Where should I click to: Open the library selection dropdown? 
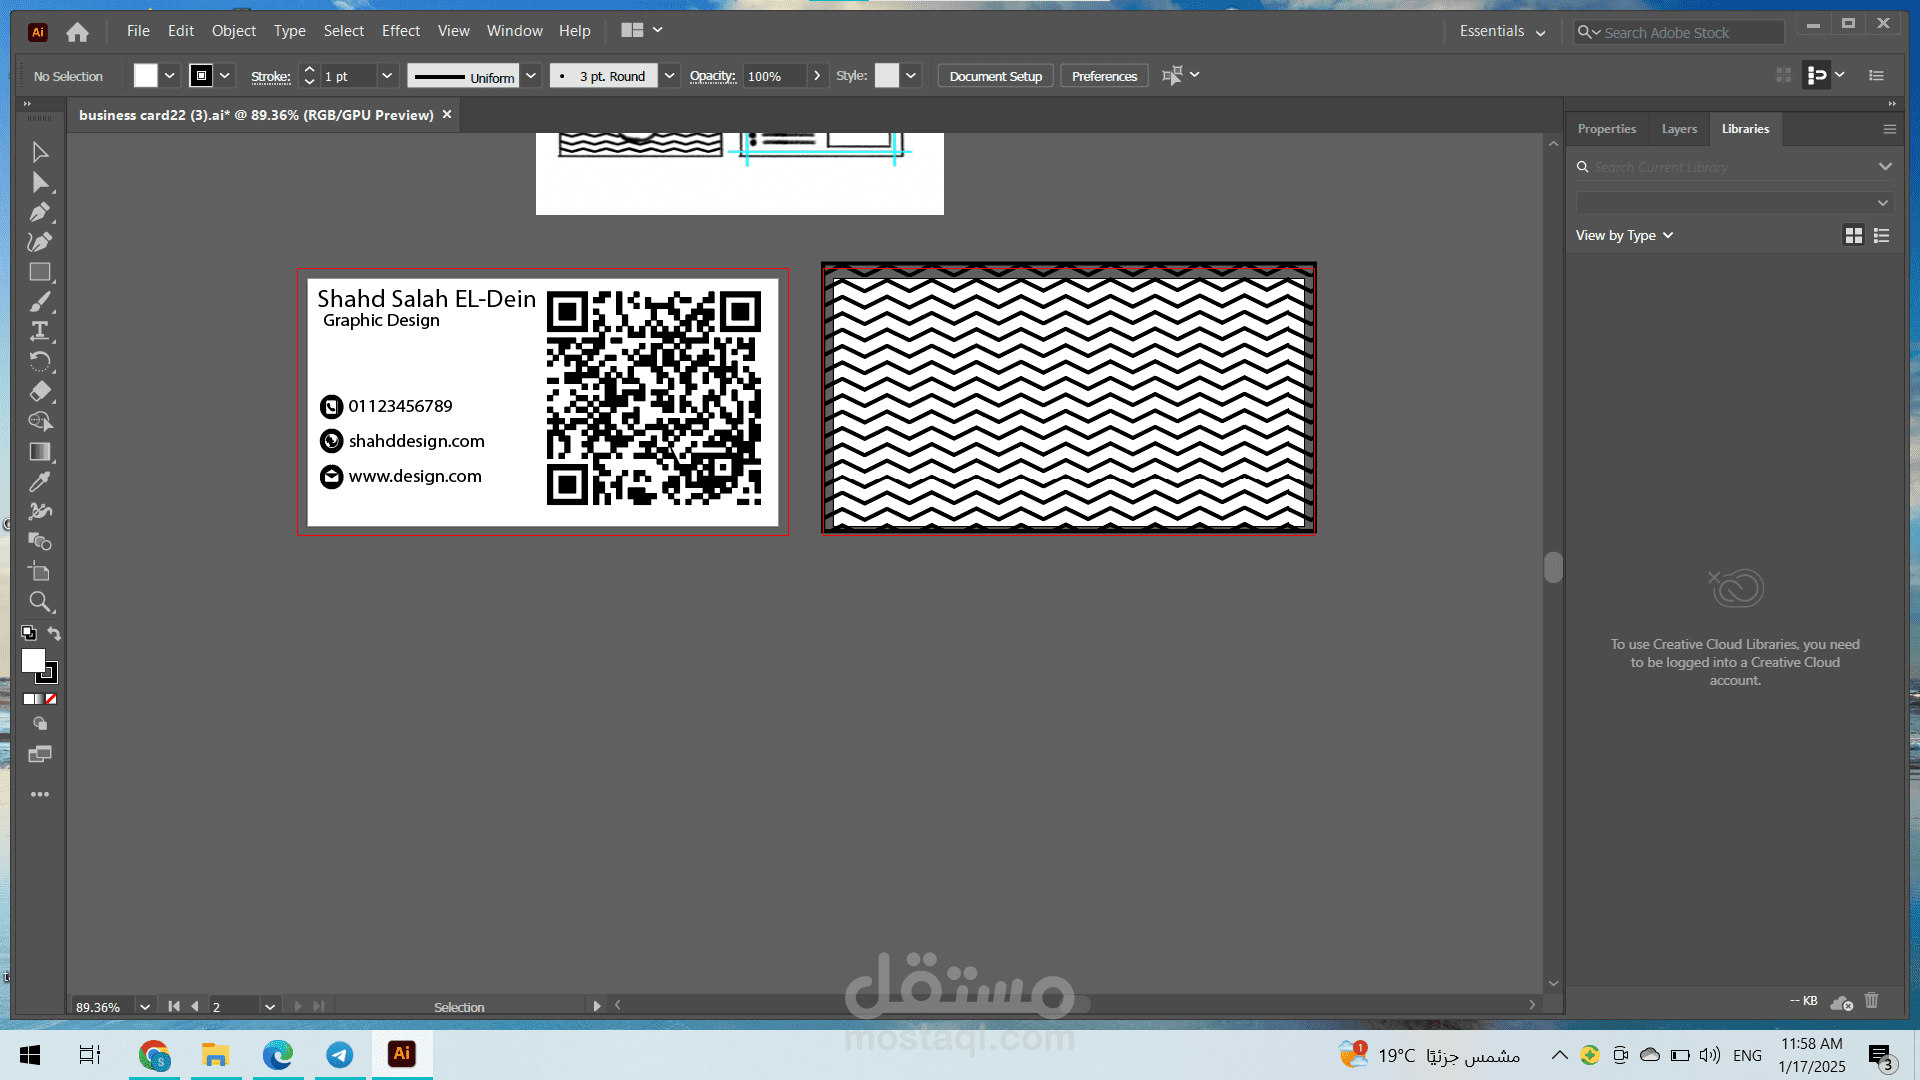click(x=1734, y=203)
